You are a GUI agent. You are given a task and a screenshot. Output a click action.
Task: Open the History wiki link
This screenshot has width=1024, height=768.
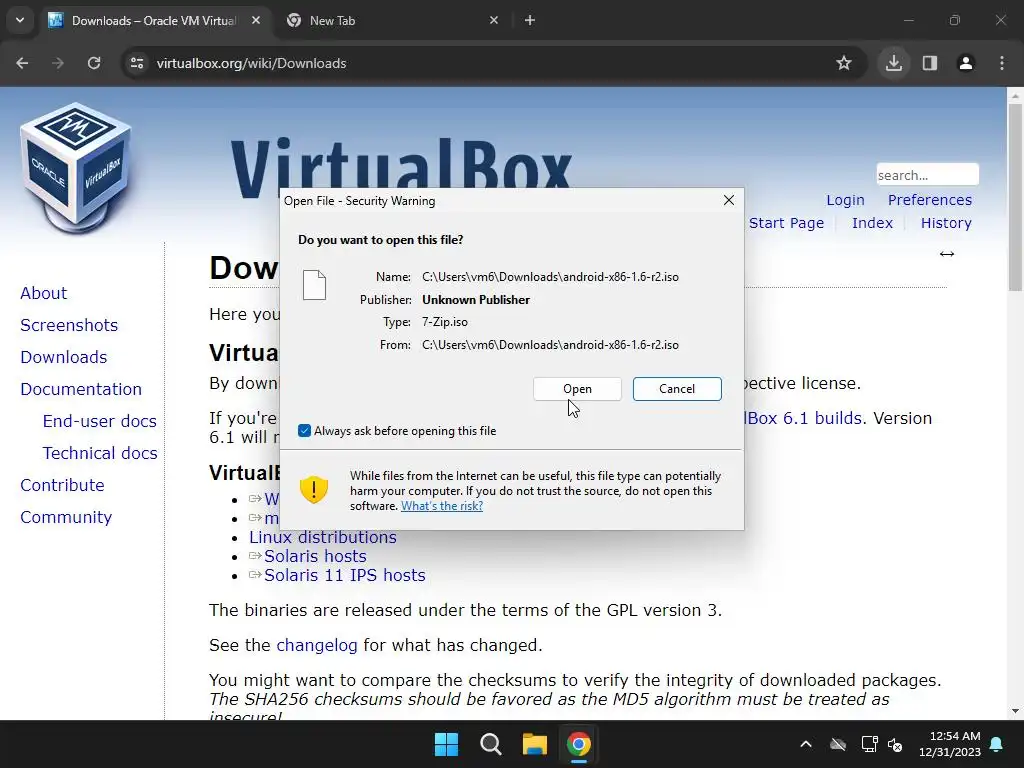pos(946,223)
